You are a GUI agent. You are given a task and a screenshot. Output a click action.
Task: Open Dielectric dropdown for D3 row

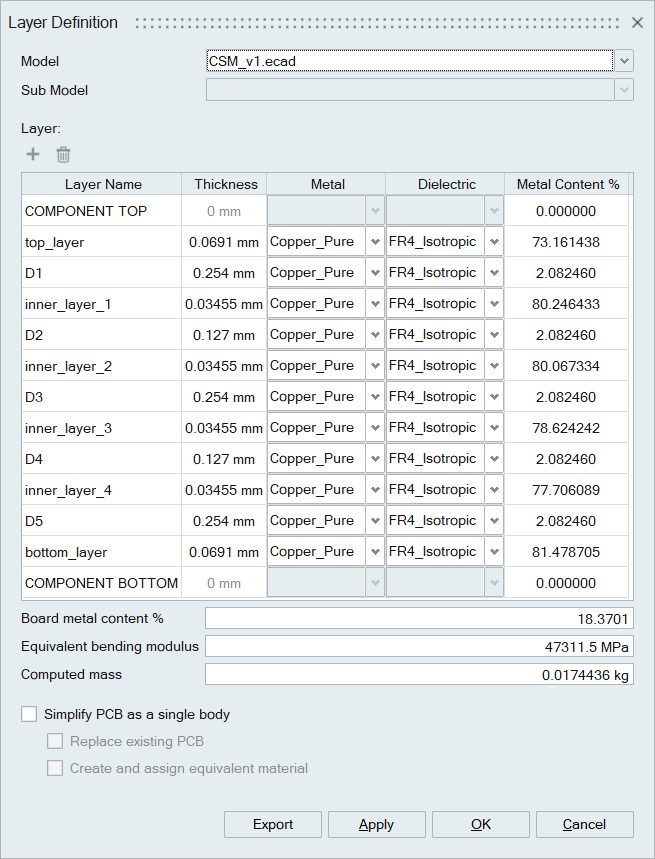pos(494,397)
